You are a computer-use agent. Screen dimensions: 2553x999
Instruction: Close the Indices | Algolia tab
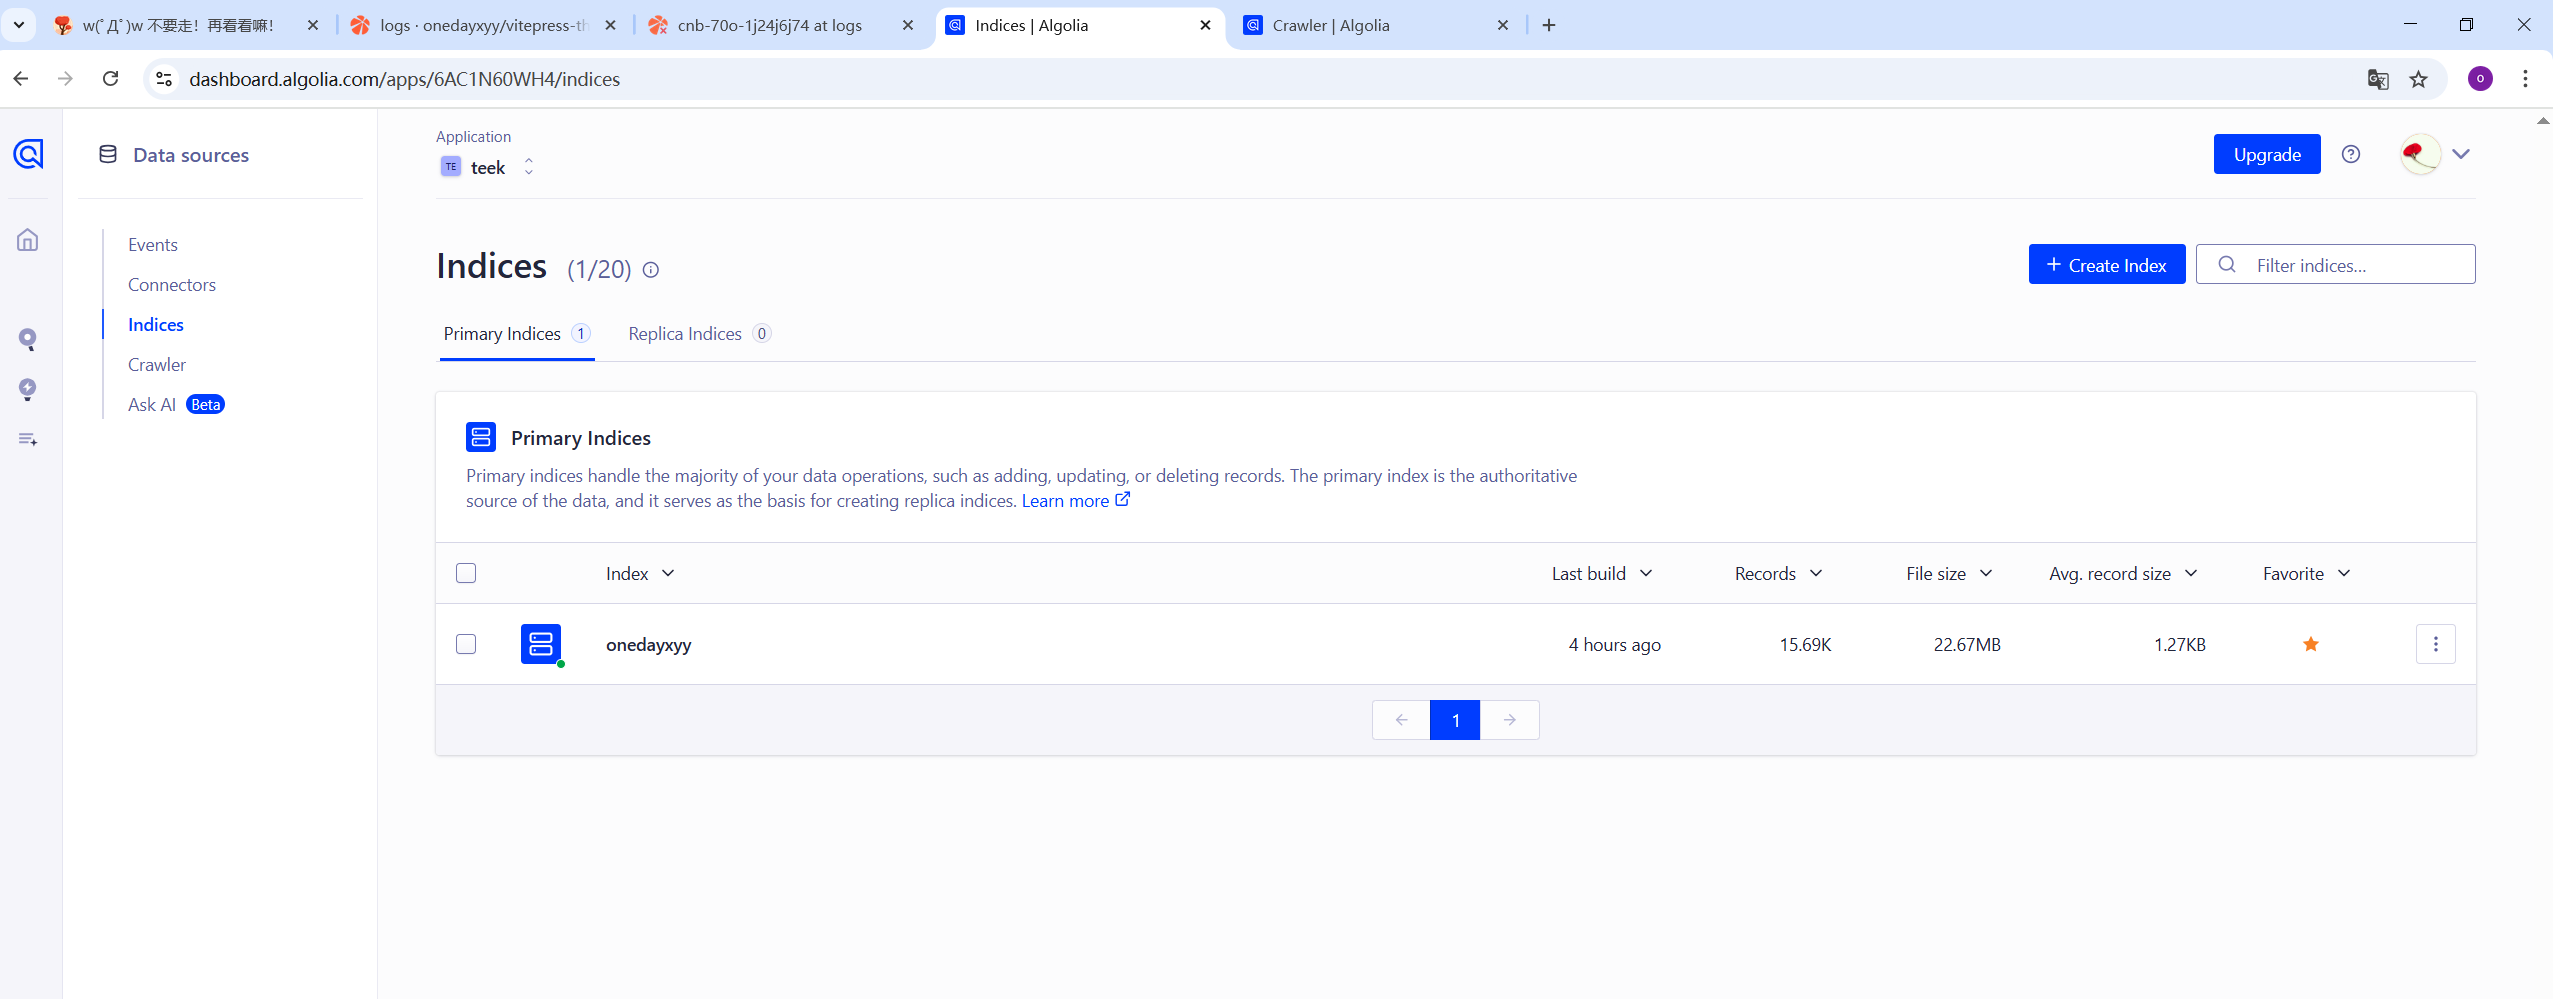(x=1206, y=25)
